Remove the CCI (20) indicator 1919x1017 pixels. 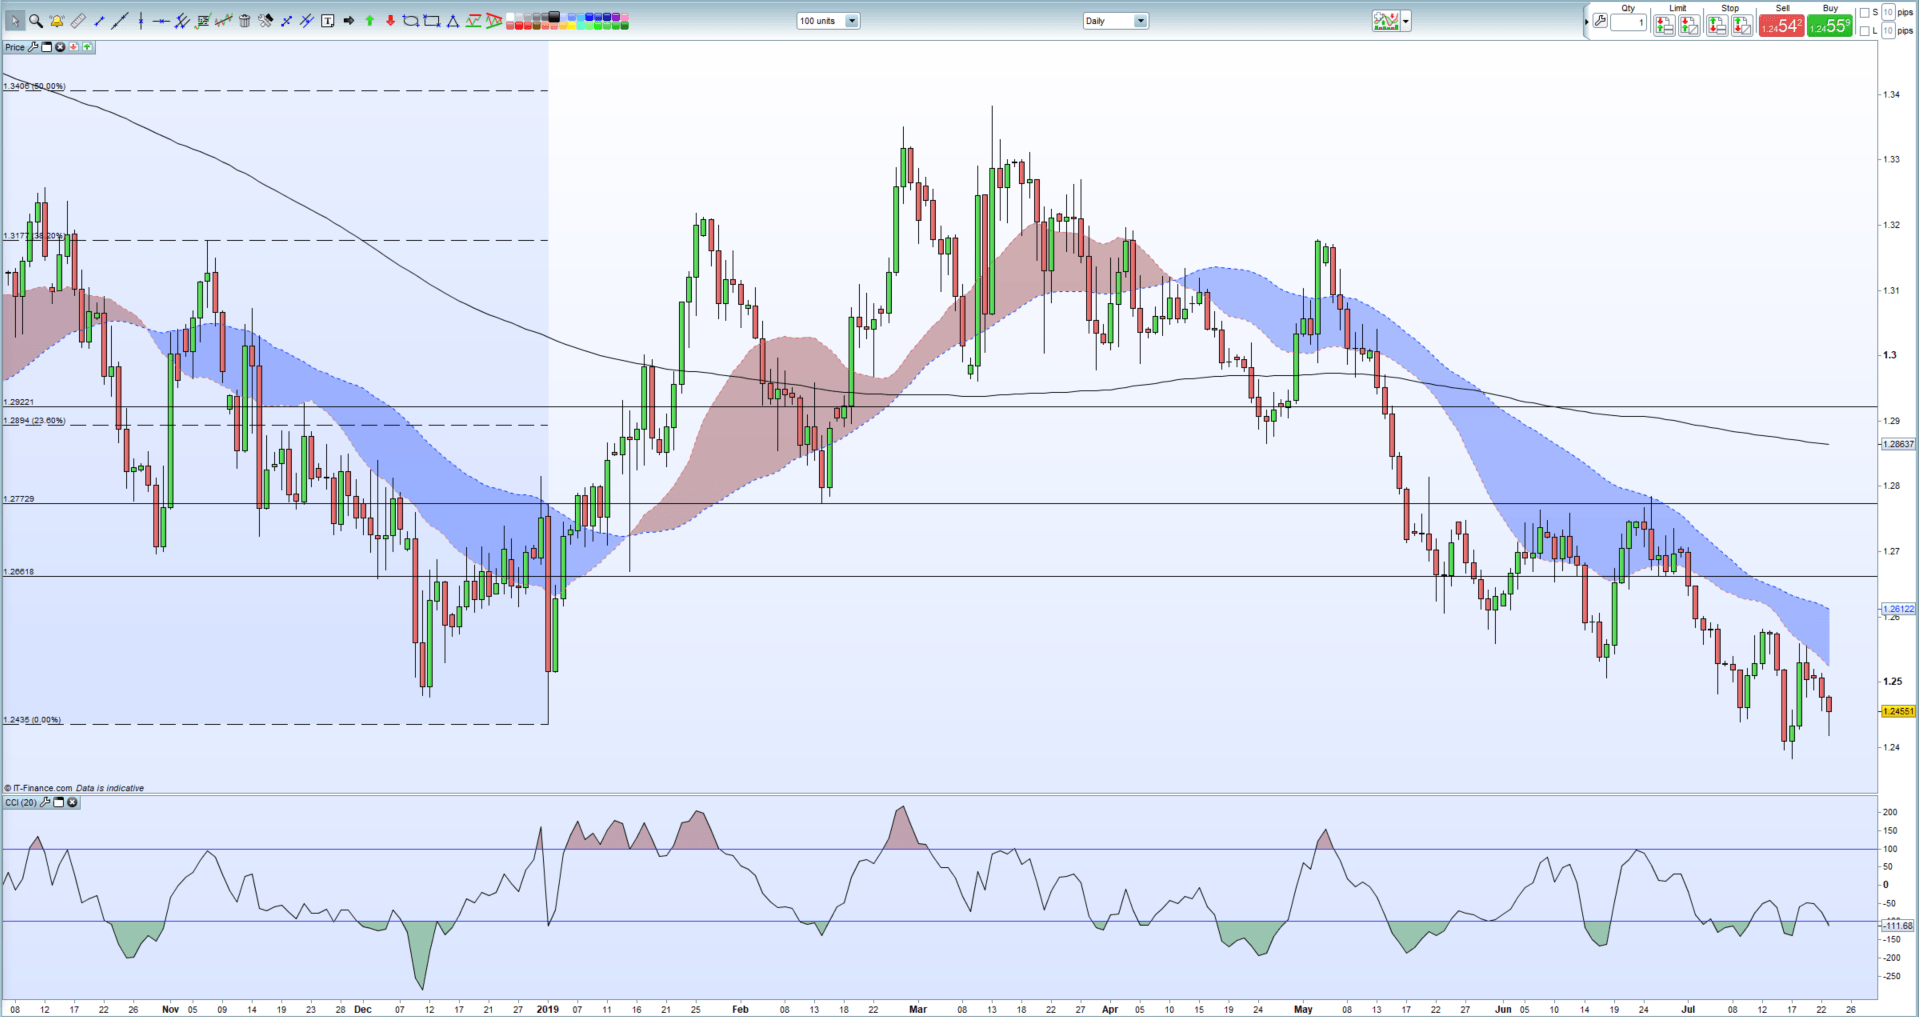click(72, 802)
